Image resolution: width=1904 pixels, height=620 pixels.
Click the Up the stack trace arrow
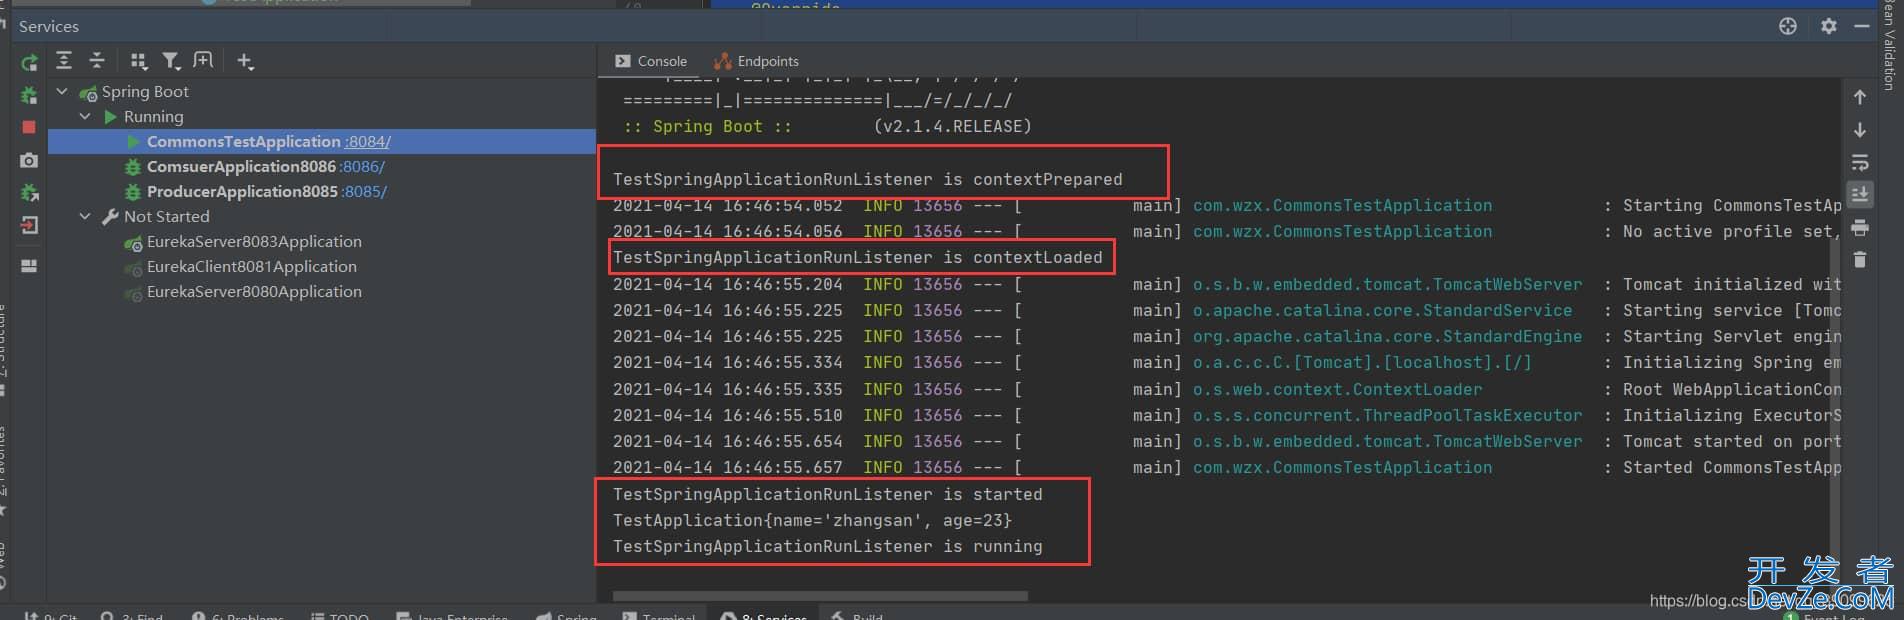pos(1860,97)
